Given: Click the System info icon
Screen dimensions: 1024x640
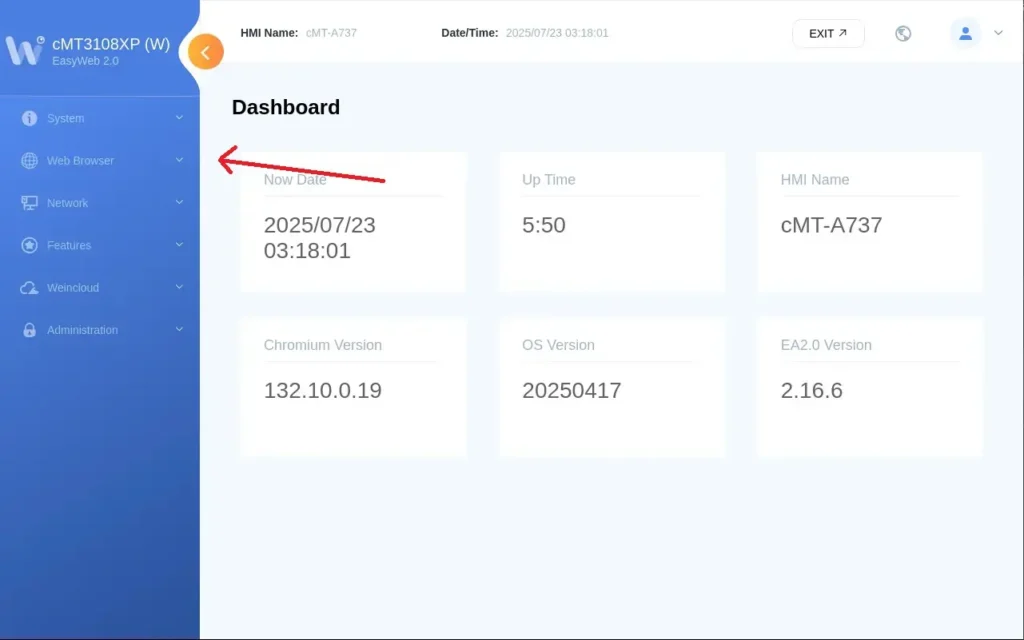Looking at the screenshot, I should coord(29,118).
